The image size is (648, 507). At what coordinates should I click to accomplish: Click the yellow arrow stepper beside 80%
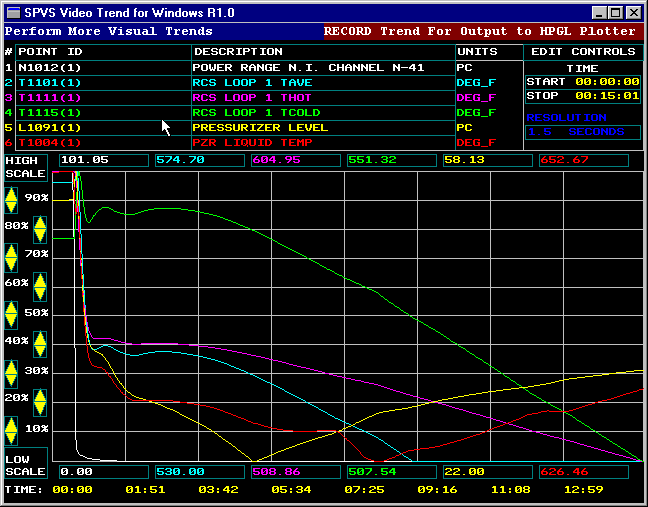point(40,229)
